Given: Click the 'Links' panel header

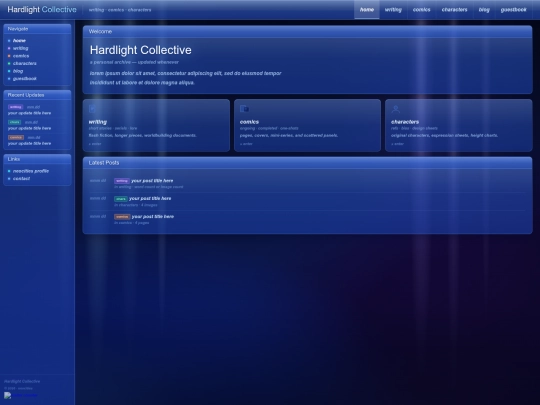Looking at the screenshot, I should tap(37, 159).
